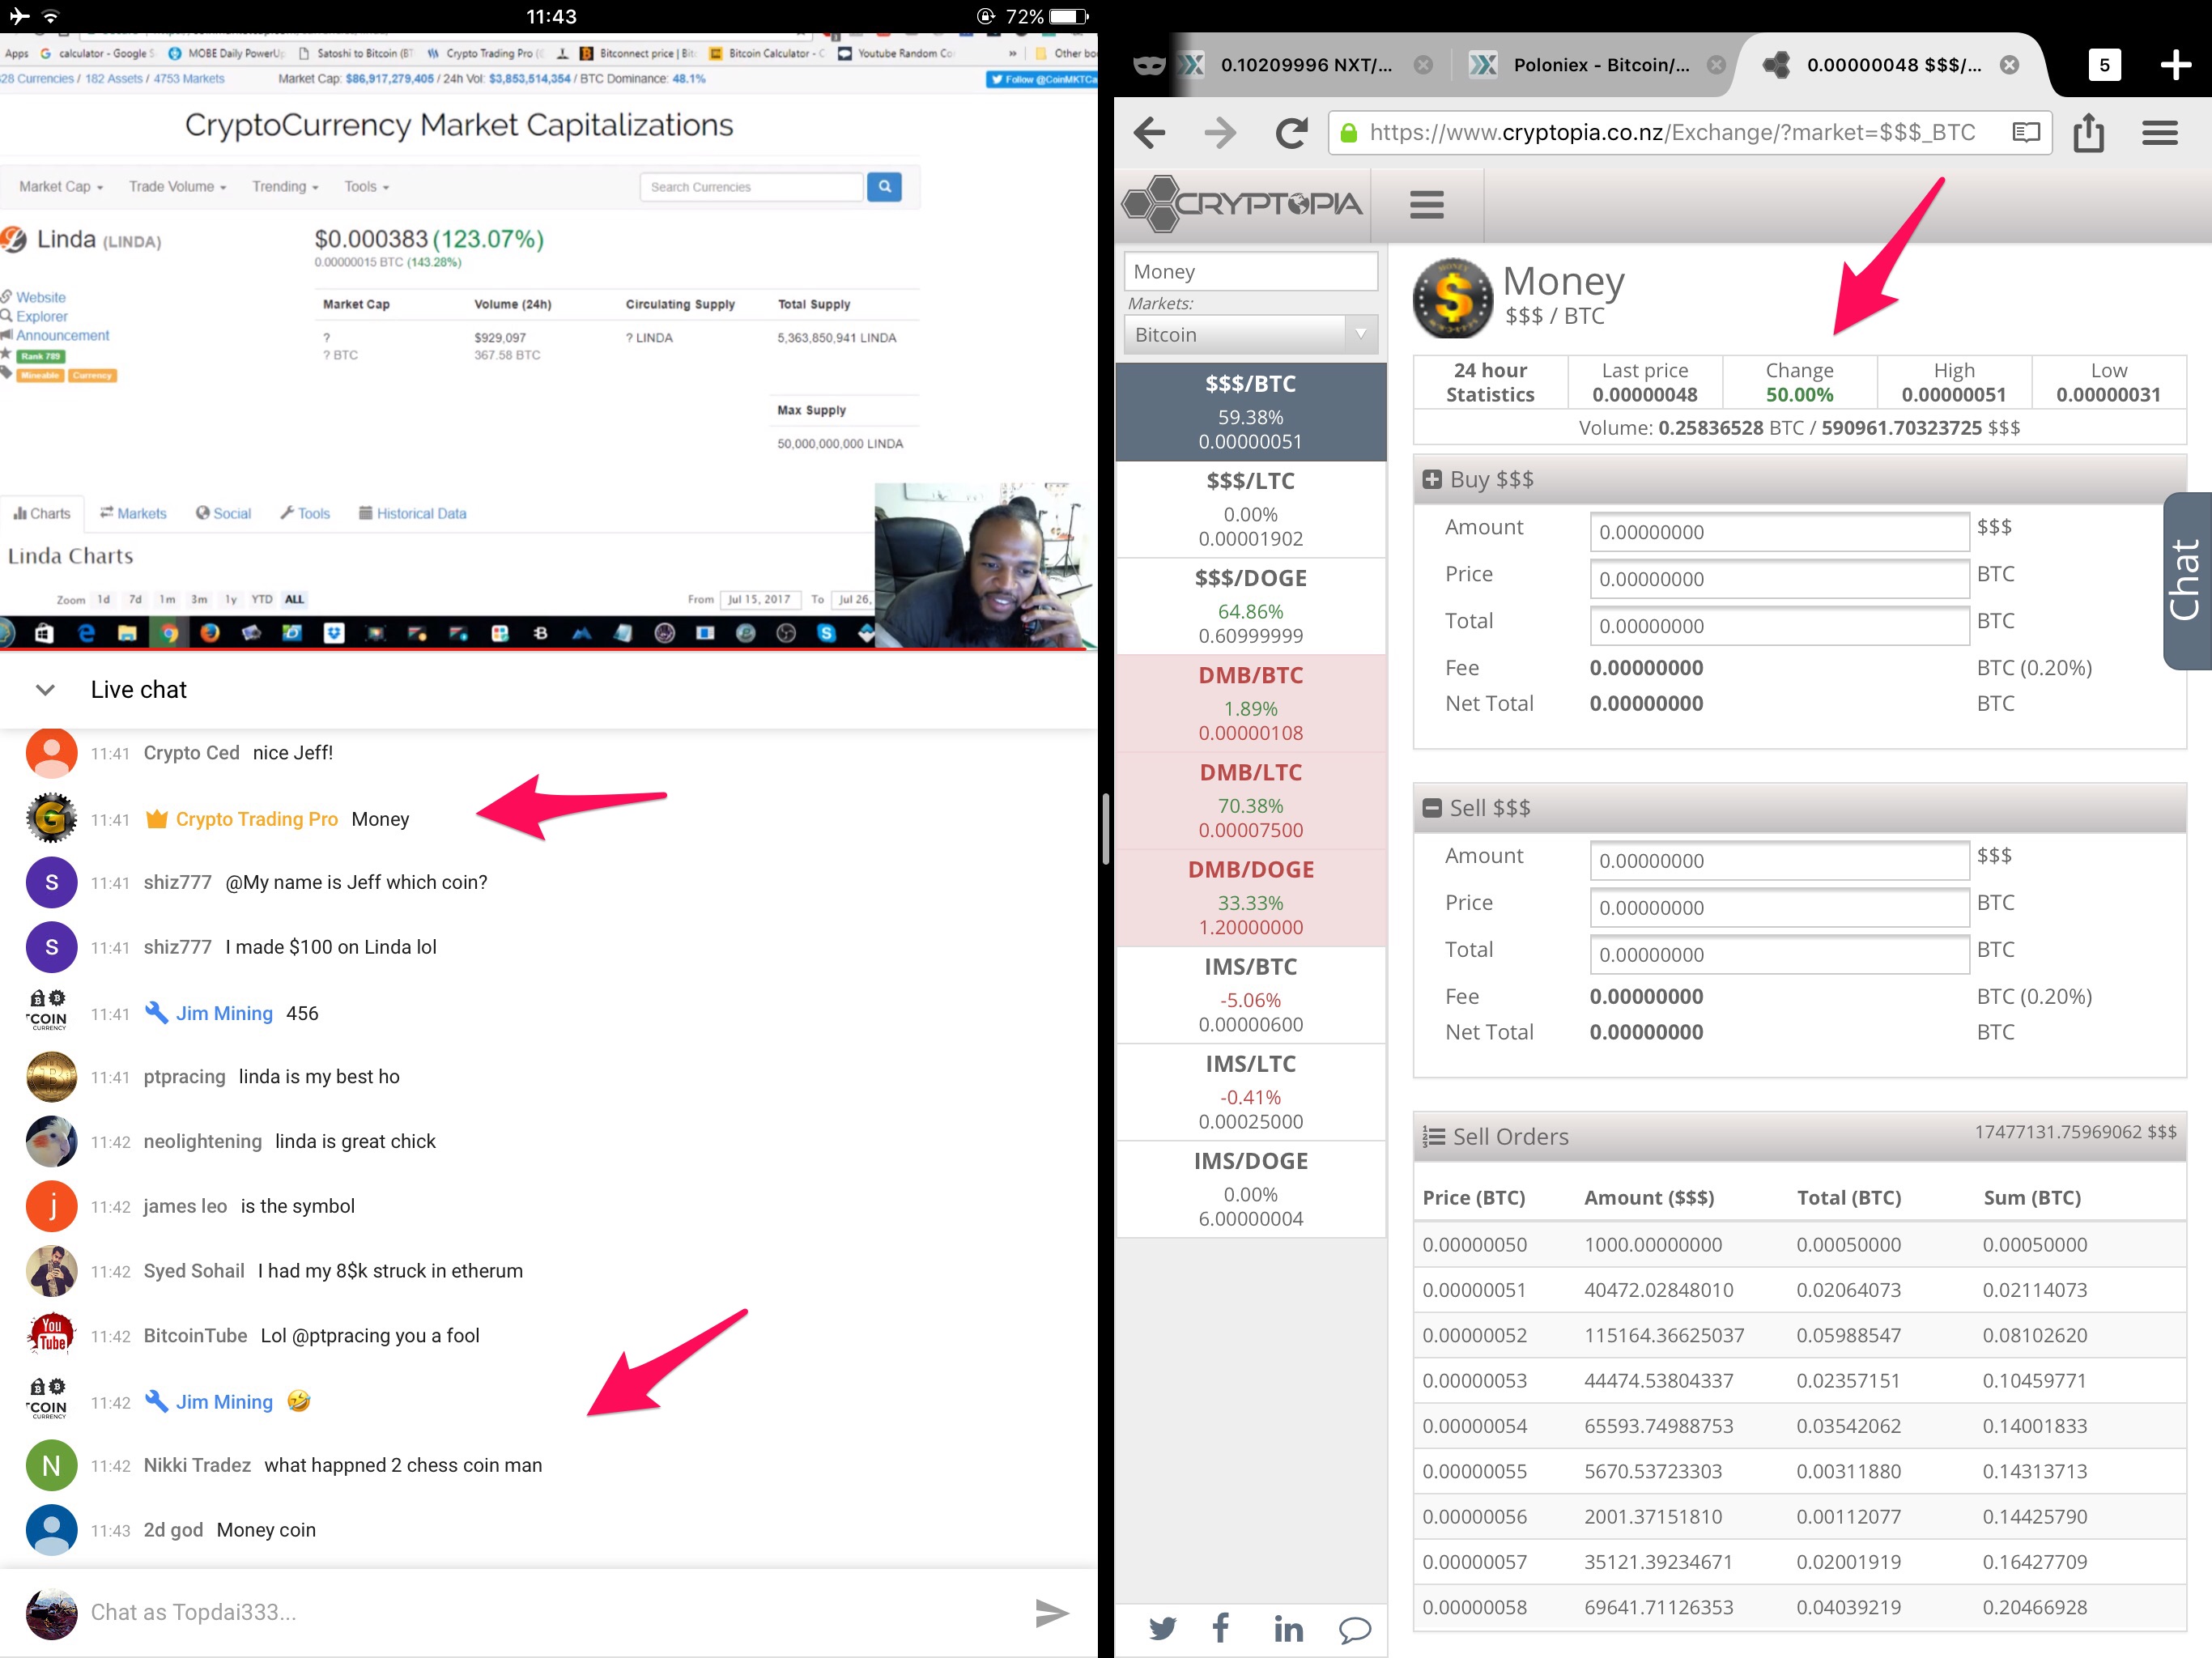Collapse the Buy $$$ panel
2212x1658 pixels.
1432,479
